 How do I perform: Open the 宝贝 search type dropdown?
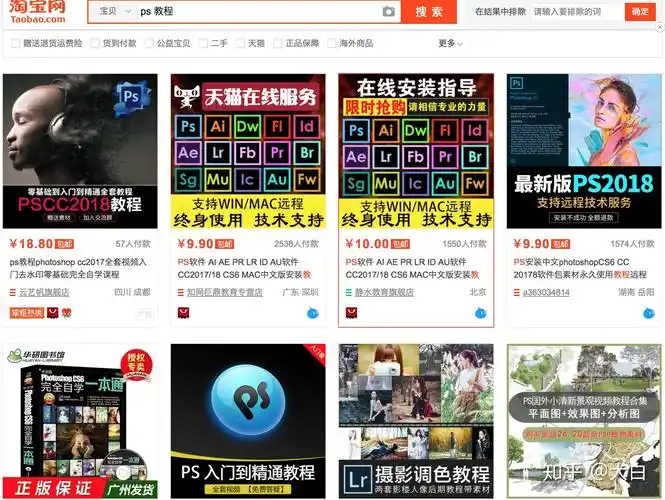(x=115, y=11)
